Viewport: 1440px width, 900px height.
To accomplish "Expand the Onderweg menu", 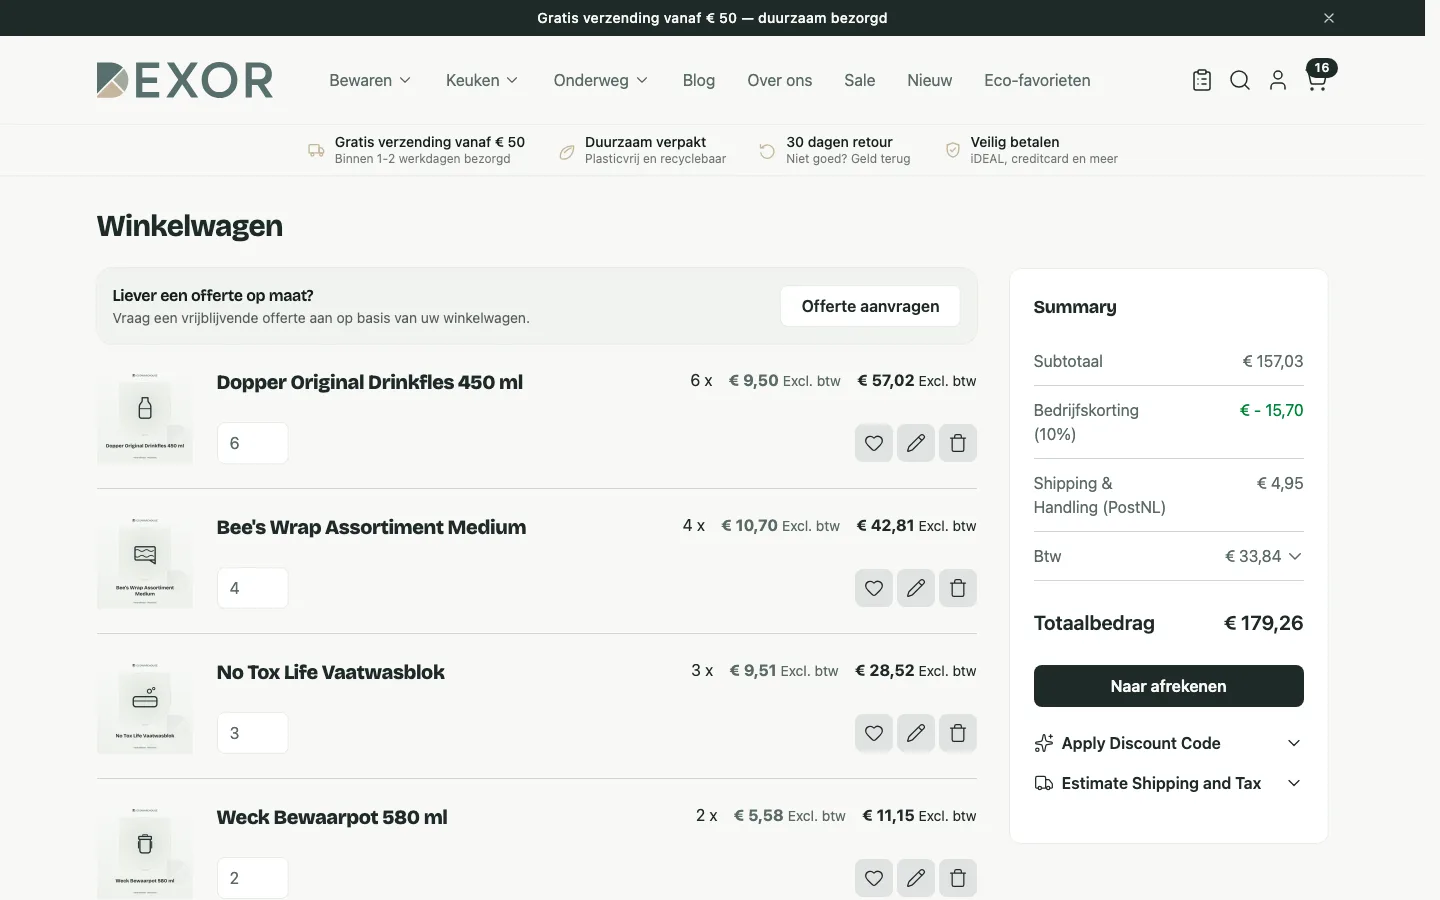I will click(x=601, y=80).
